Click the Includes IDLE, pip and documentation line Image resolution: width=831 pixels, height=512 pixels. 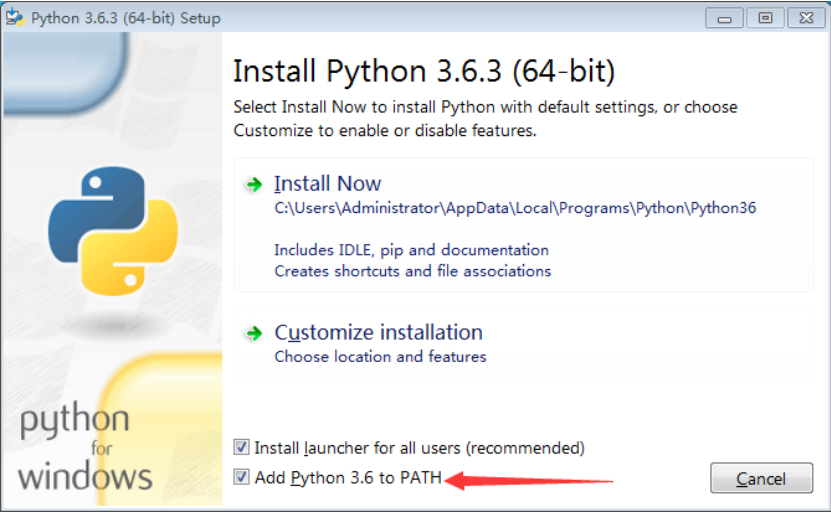point(411,250)
